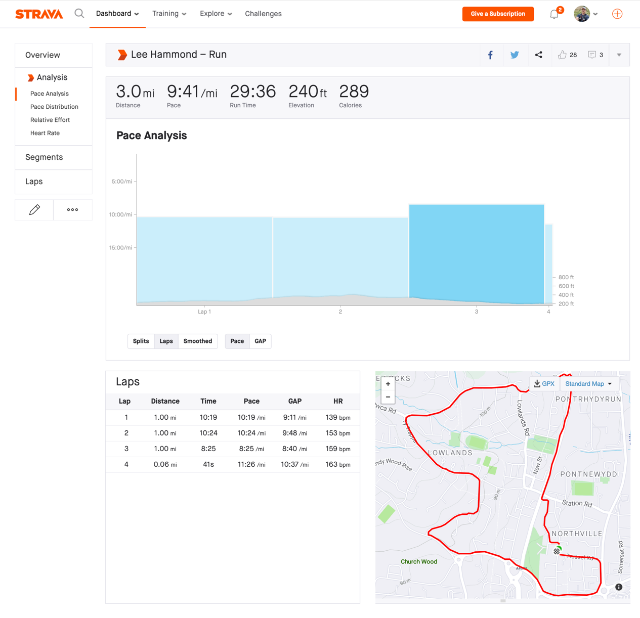
Task: Click the GAP column header
Action: tap(295, 401)
